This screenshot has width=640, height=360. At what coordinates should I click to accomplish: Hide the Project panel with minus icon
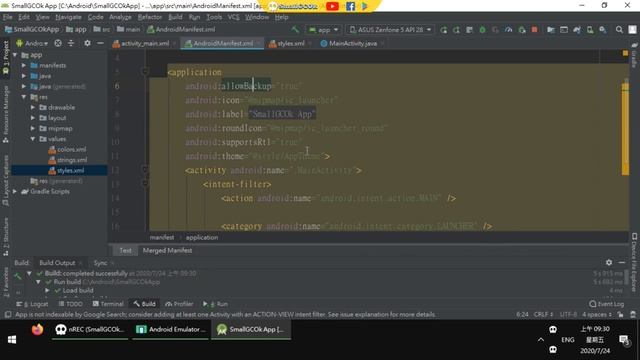pyautogui.click(x=100, y=43)
